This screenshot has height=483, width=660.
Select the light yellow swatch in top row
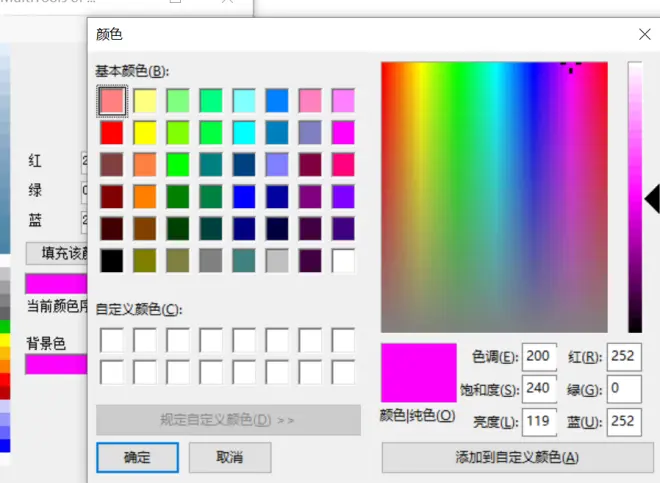click(145, 101)
